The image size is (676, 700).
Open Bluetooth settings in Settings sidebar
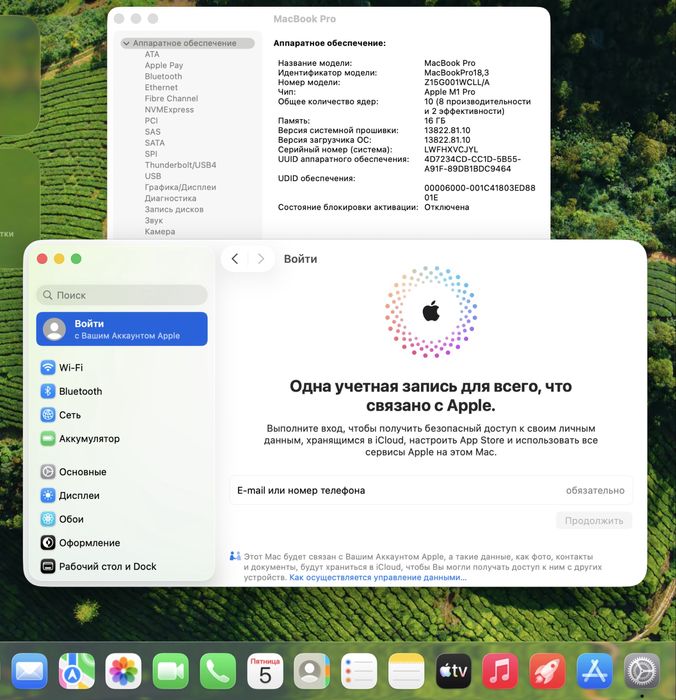[x=121, y=391]
